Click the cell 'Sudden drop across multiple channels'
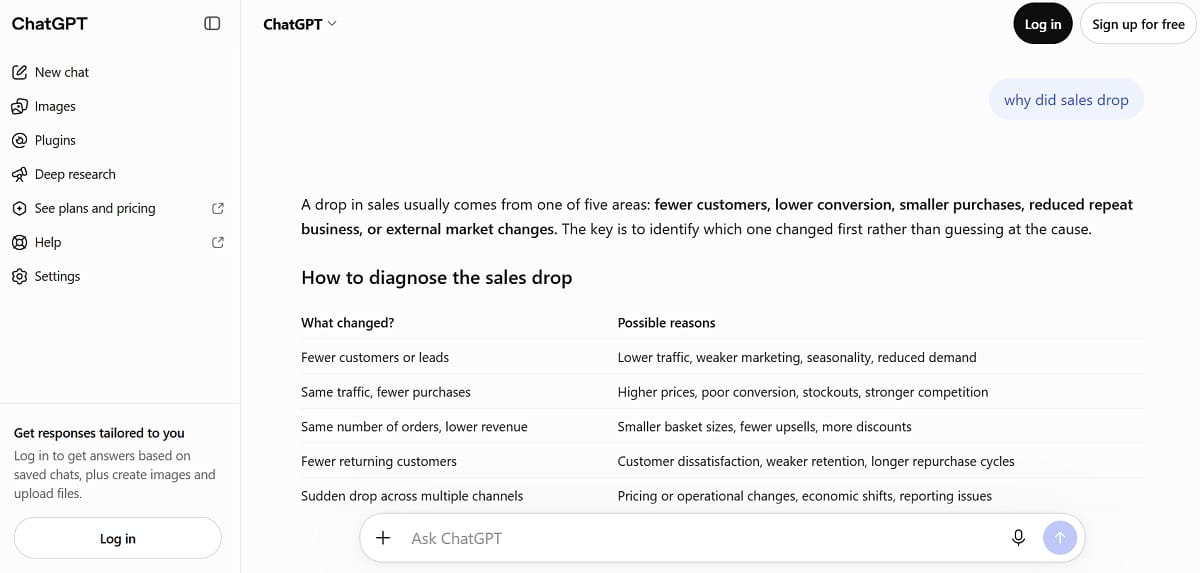 pyautogui.click(x=412, y=496)
